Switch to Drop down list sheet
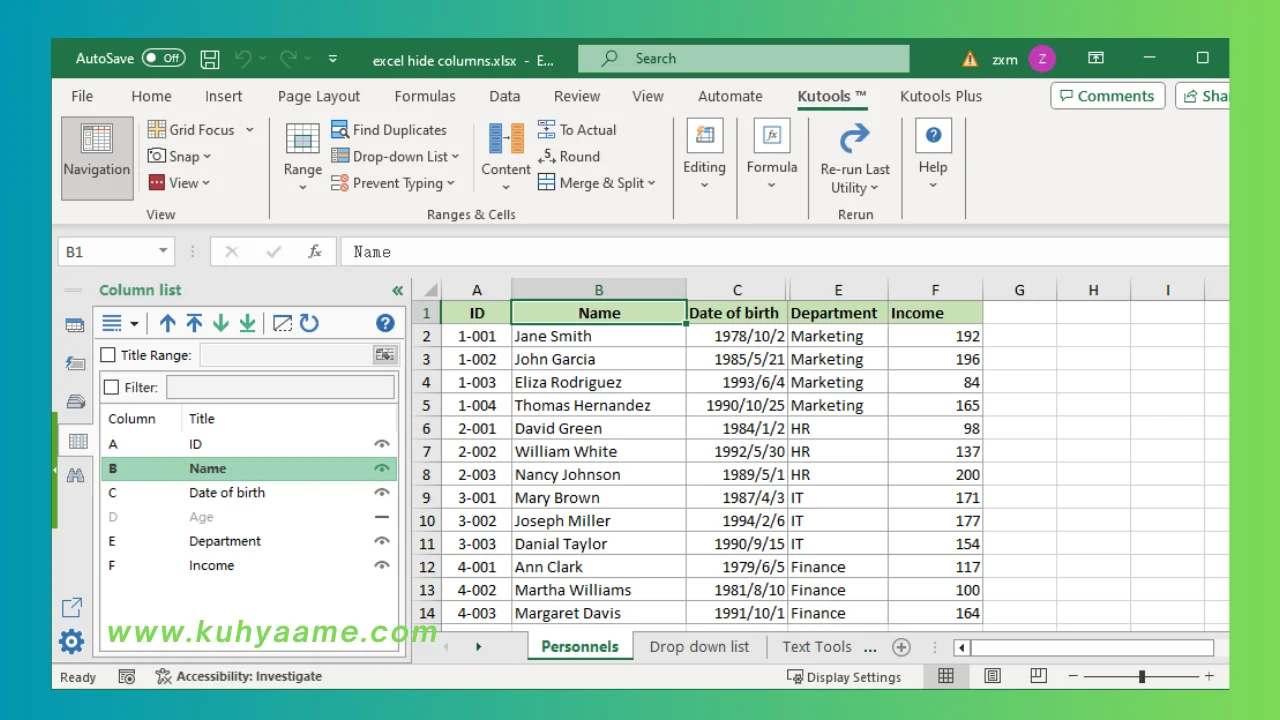 tap(699, 646)
